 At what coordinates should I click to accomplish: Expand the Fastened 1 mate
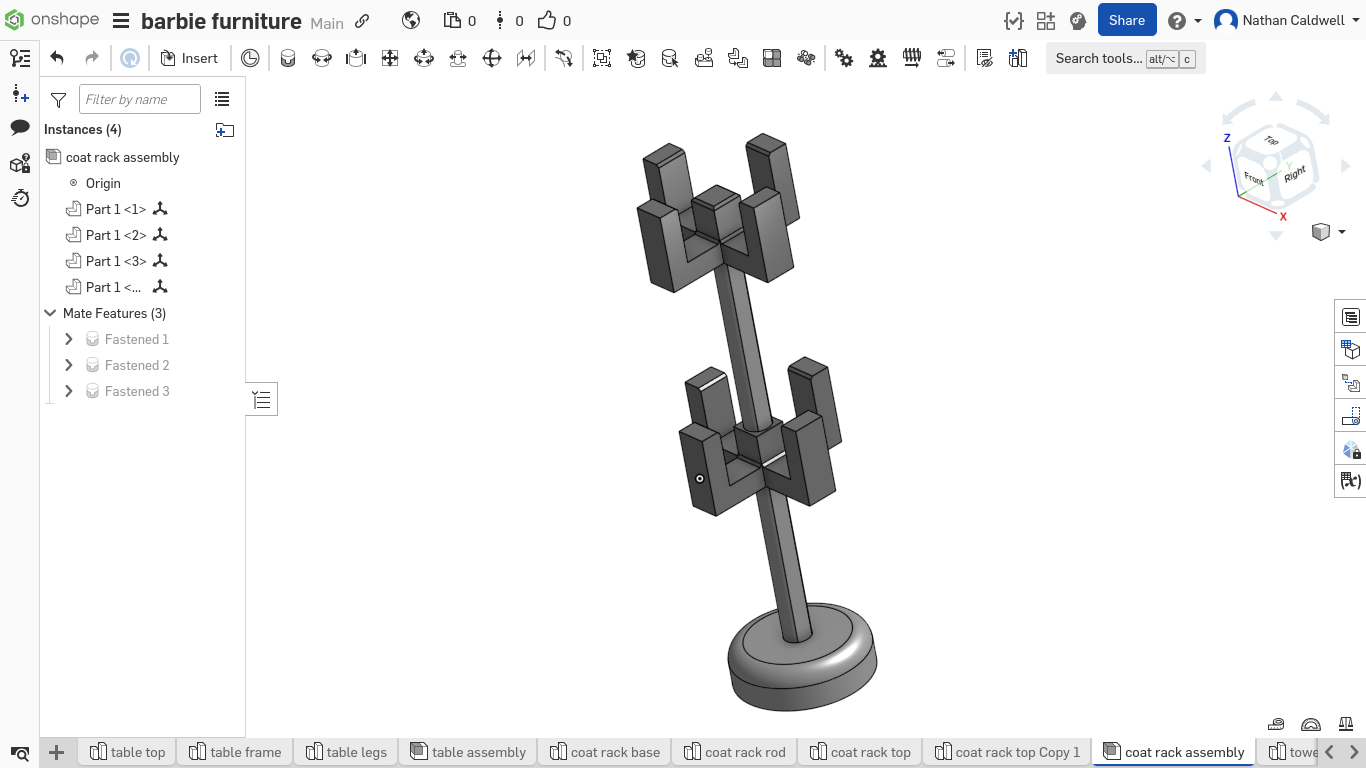tap(69, 339)
